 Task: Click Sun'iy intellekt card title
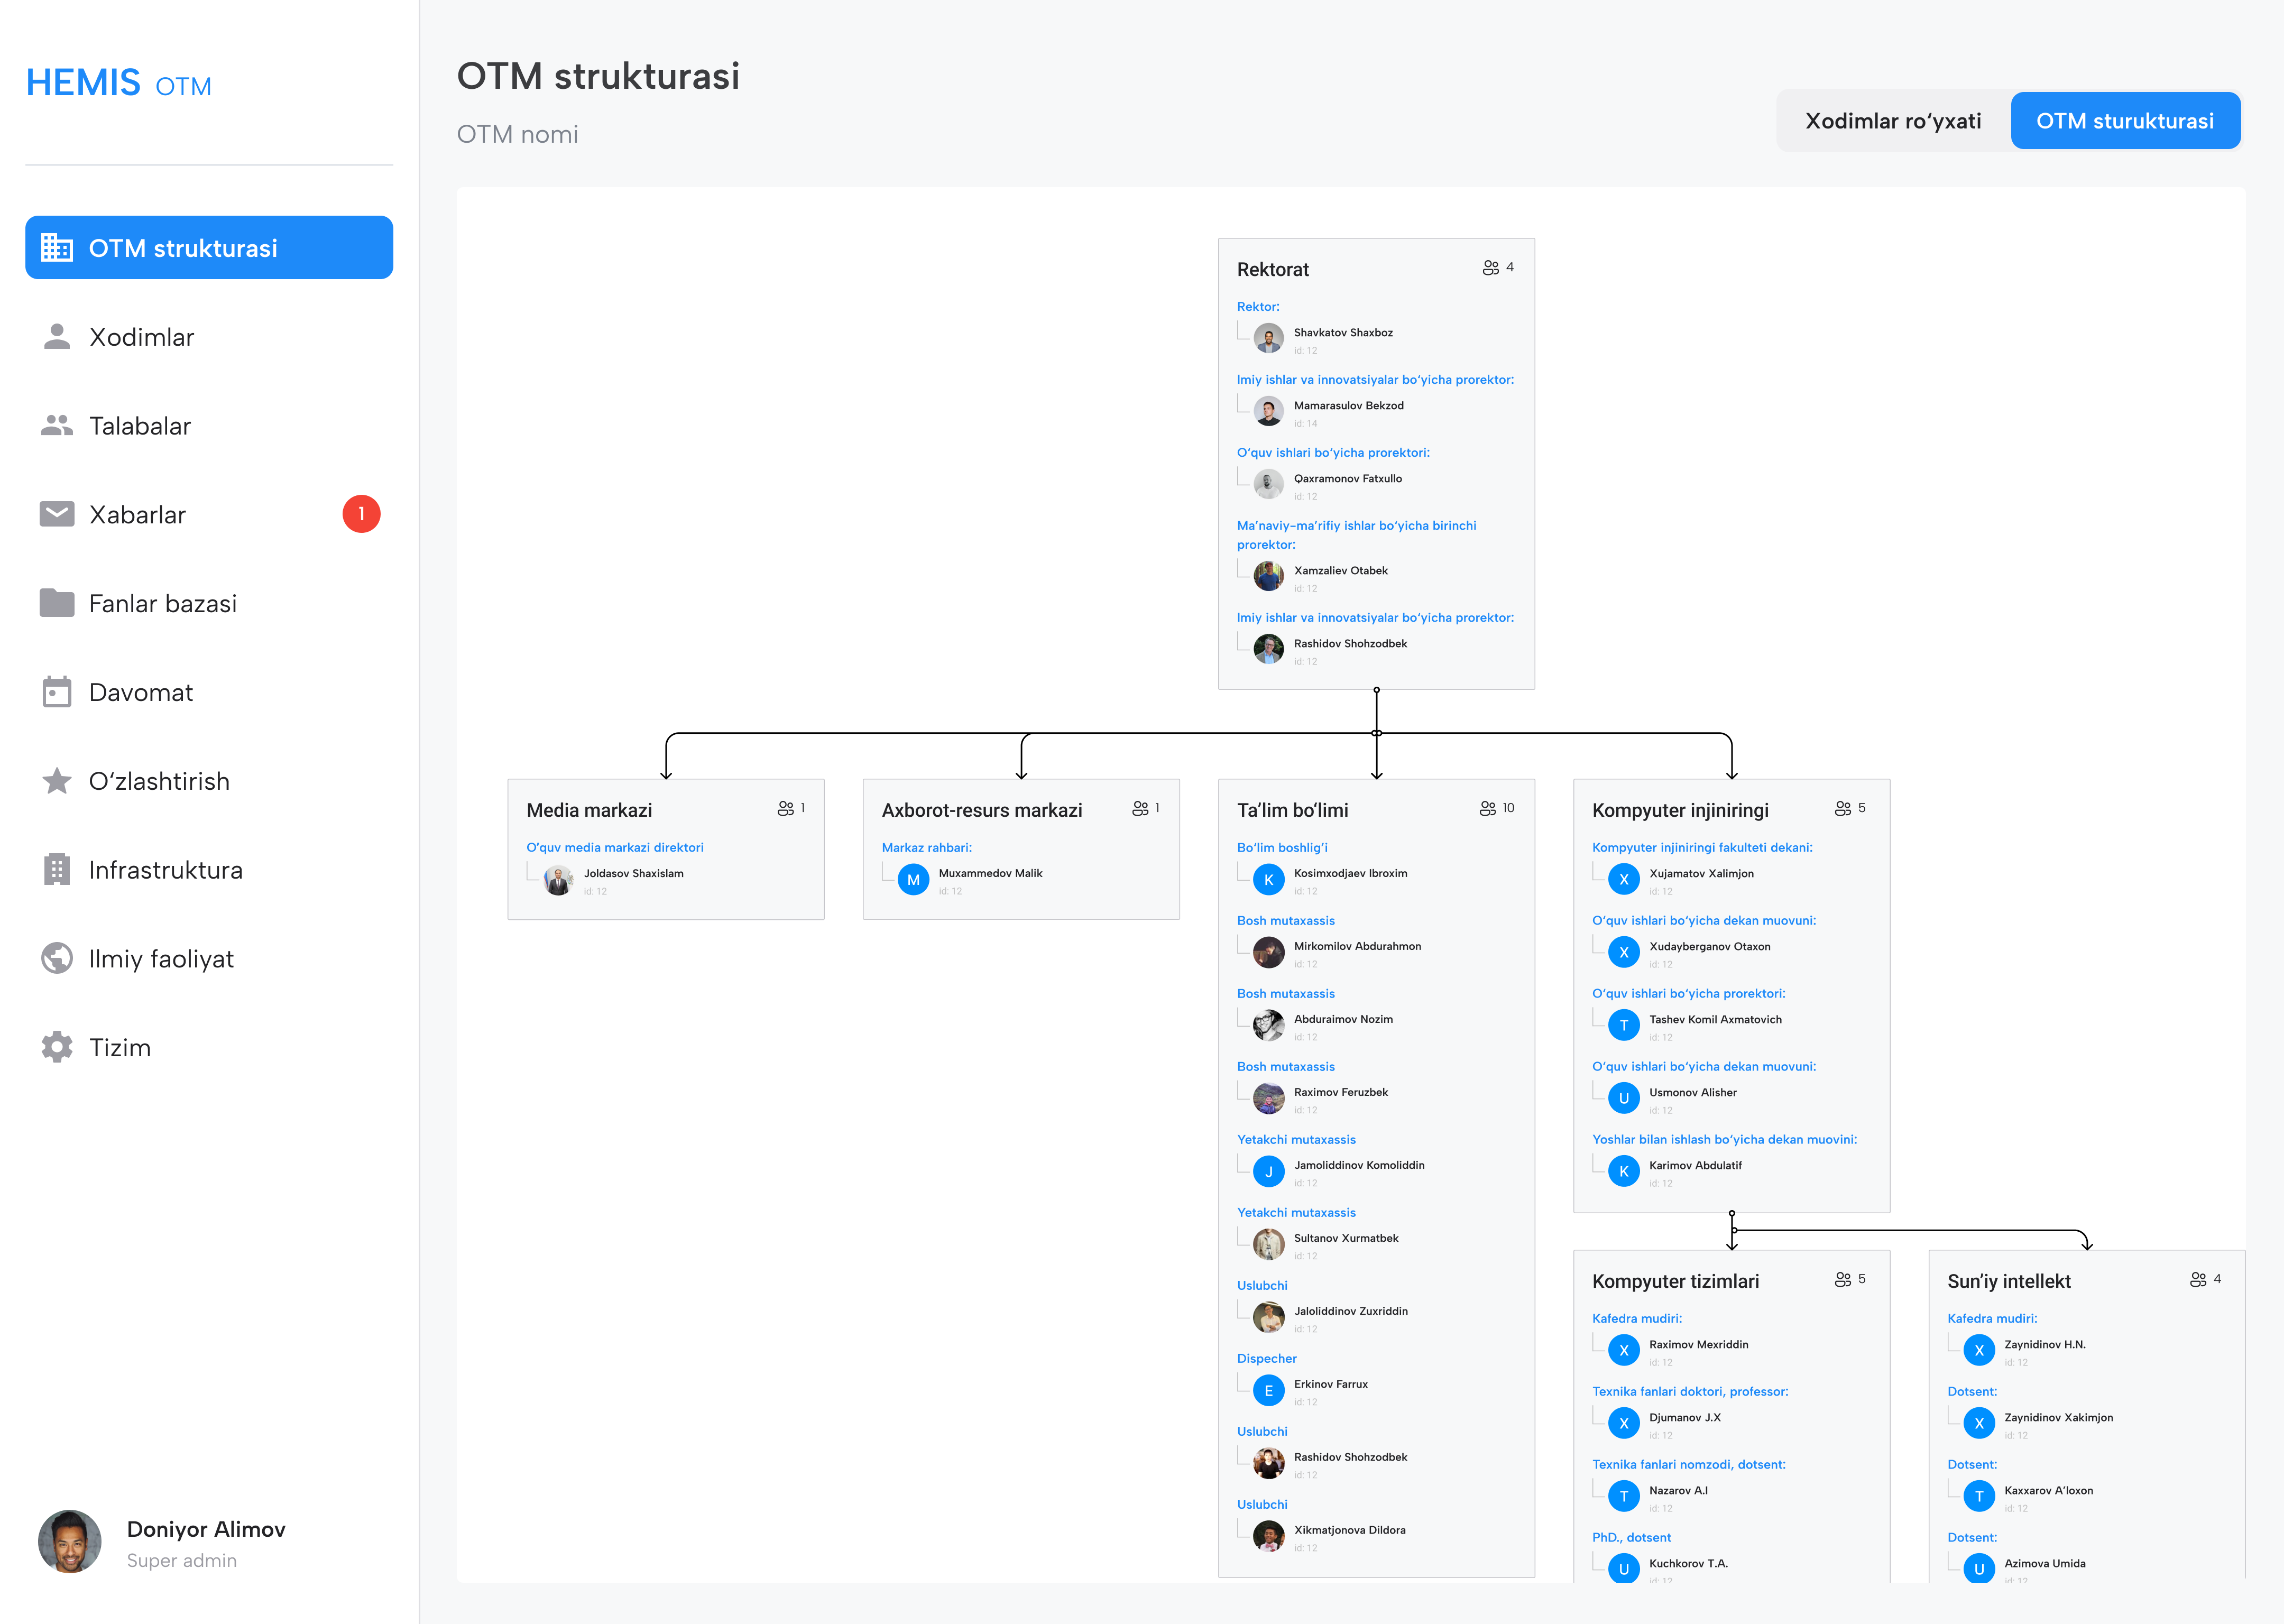2009,1281
